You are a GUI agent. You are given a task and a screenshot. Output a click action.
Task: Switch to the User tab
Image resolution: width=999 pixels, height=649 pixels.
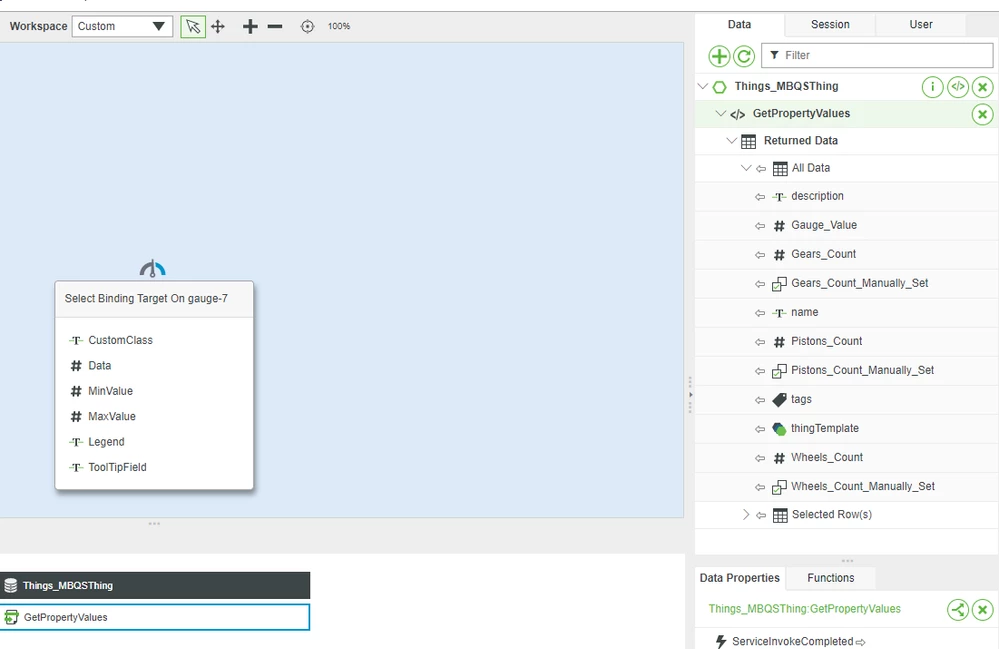(921, 24)
